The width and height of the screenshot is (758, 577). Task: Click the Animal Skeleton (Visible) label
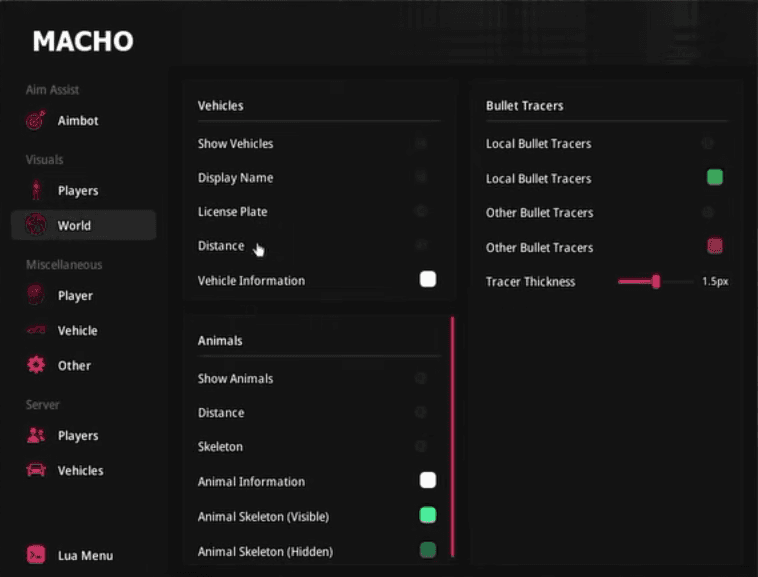(x=263, y=517)
